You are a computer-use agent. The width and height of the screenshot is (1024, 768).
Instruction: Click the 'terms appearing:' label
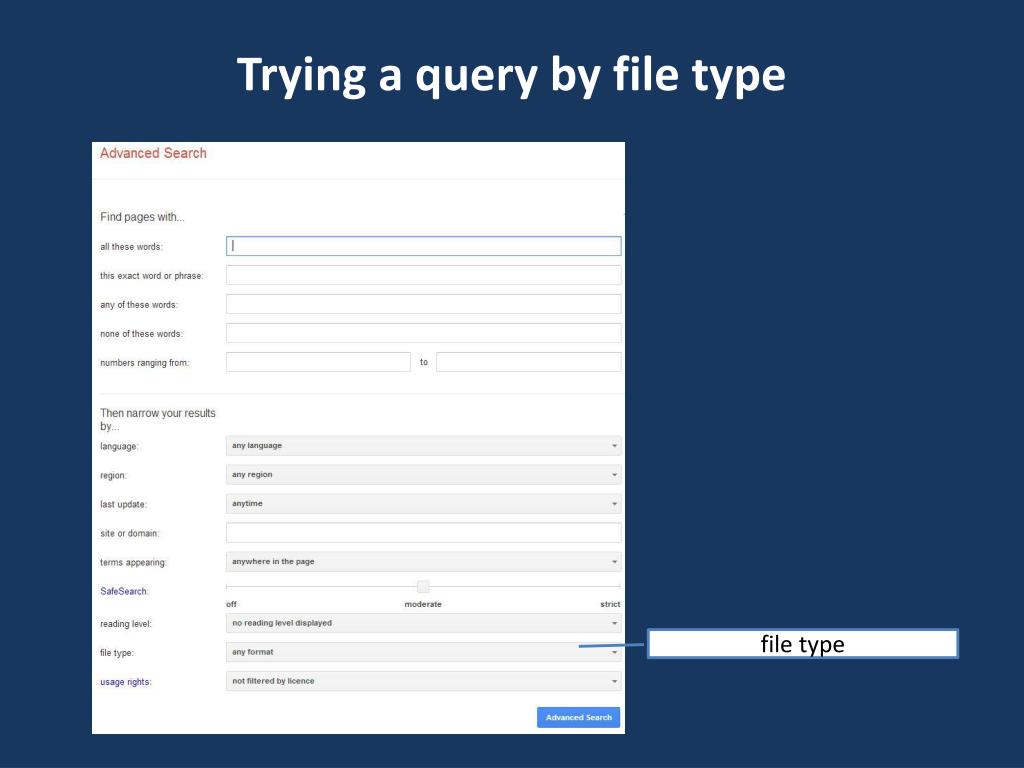tap(133, 562)
